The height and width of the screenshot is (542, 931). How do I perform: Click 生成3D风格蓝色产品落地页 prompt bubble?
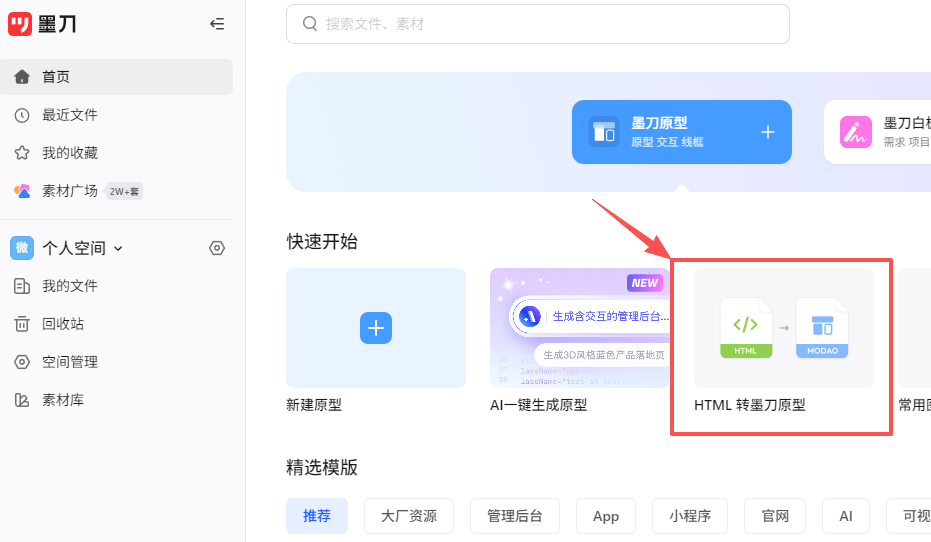(x=602, y=354)
